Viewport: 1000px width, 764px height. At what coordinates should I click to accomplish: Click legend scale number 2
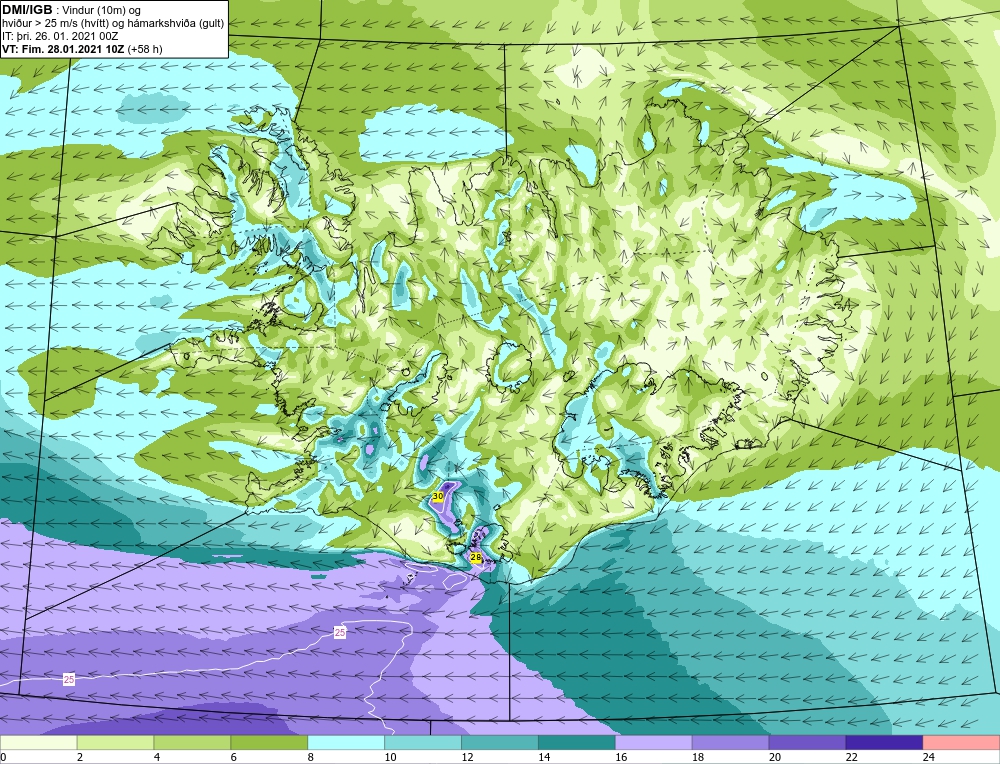(80, 757)
